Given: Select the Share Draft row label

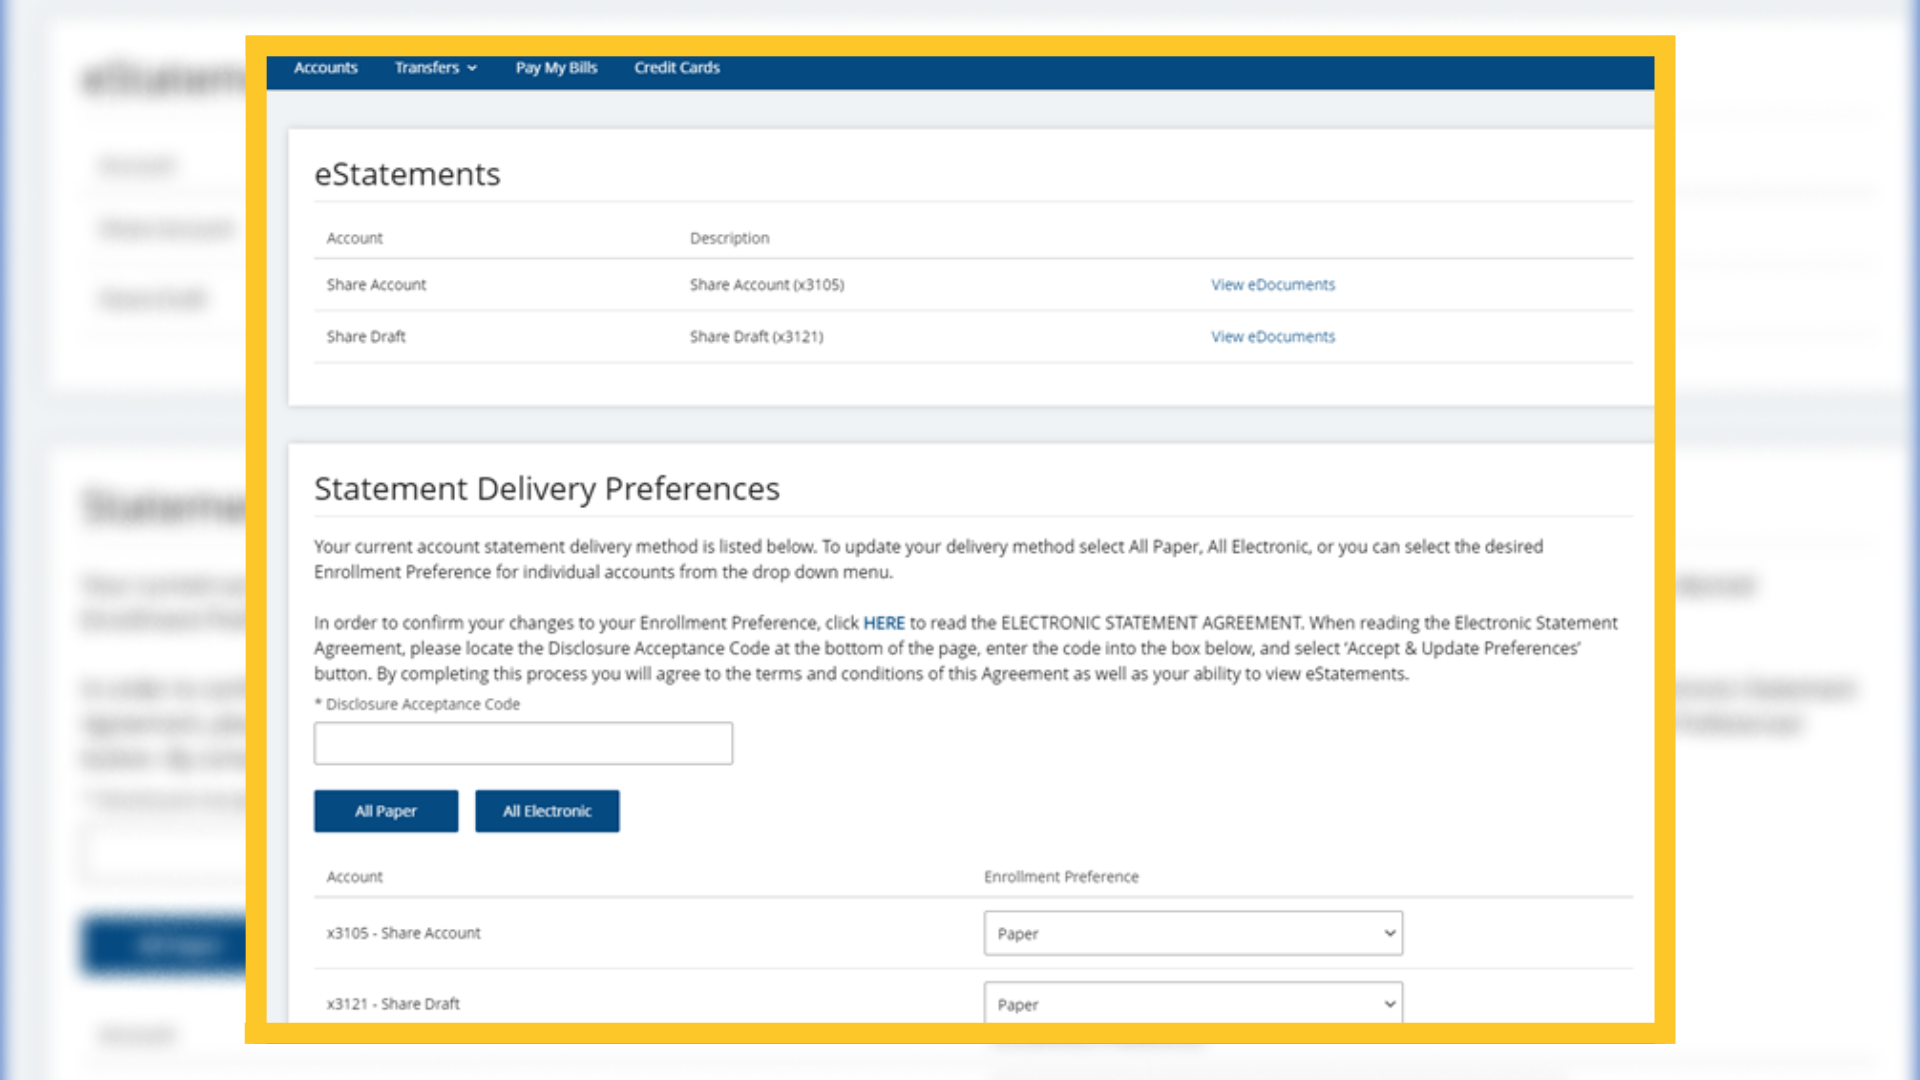Looking at the screenshot, I should [x=366, y=337].
